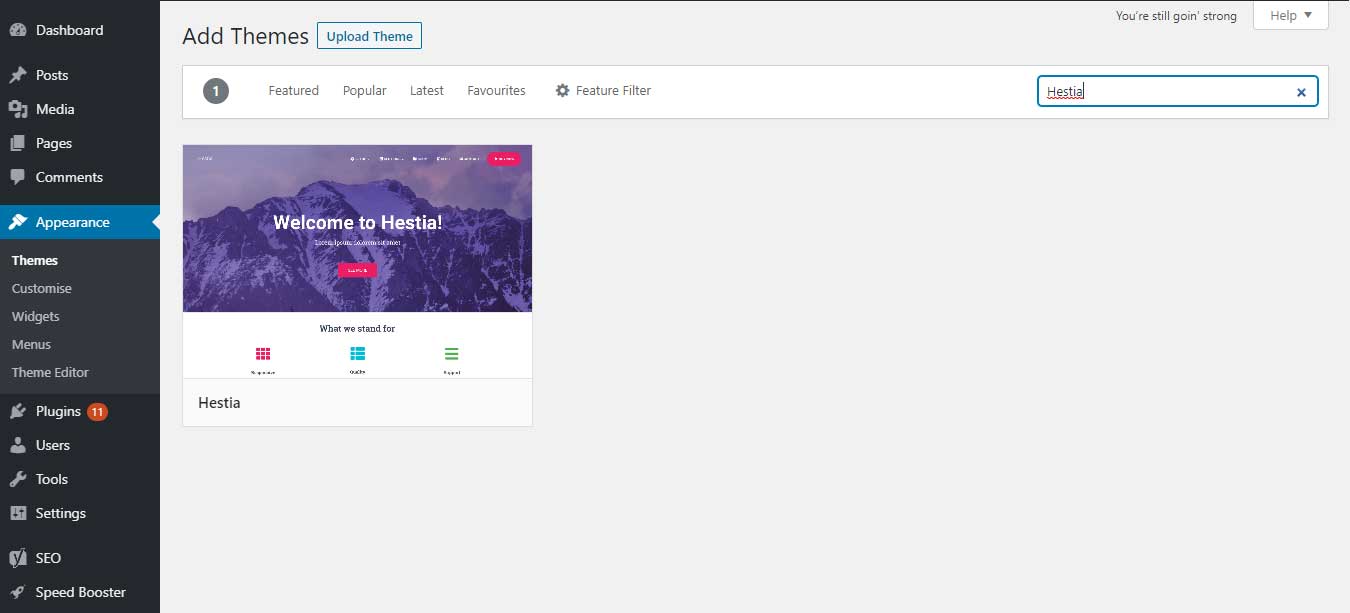Open the Dashboard menu
1350x613 pixels.
click(69, 30)
